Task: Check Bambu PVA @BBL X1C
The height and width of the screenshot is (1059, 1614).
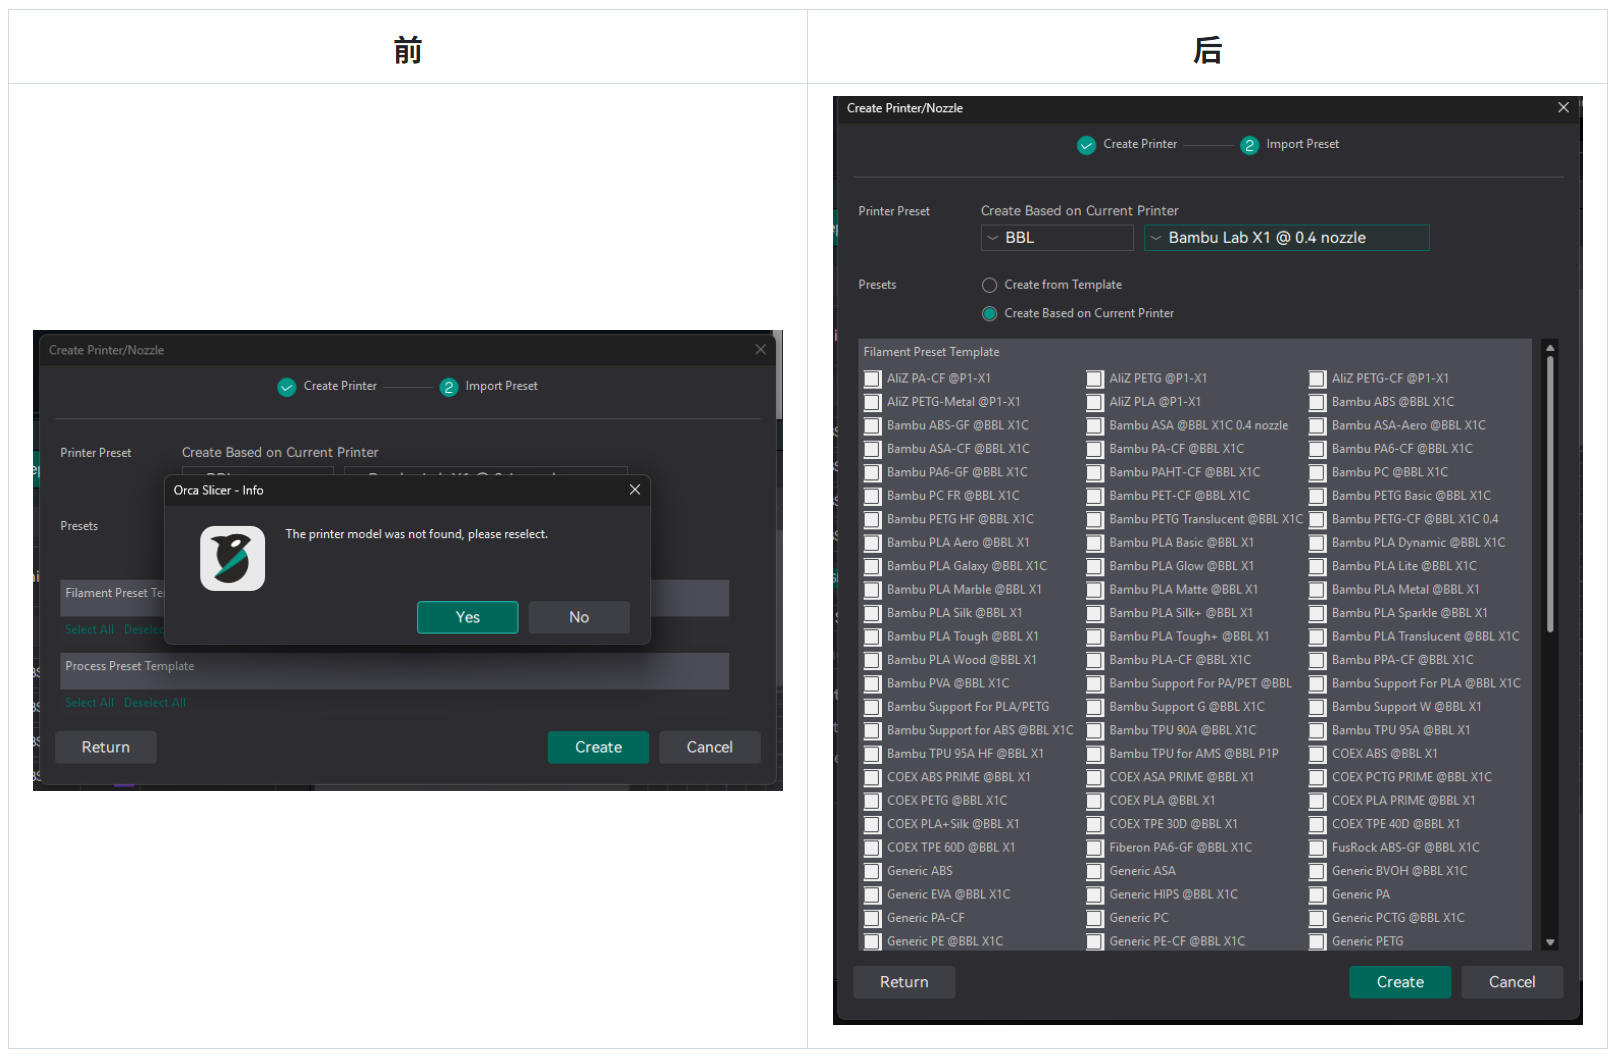Action: (873, 684)
